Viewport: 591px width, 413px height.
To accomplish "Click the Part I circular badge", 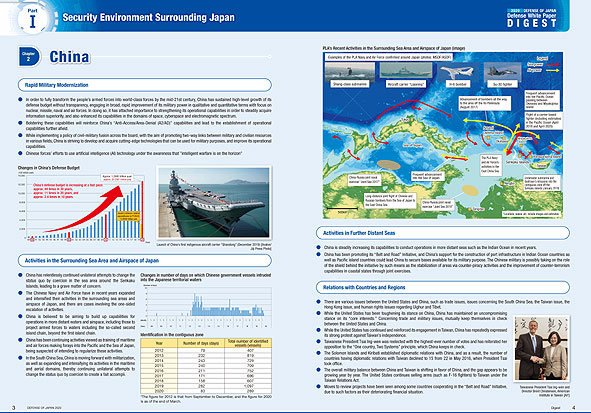I will (x=33, y=18).
